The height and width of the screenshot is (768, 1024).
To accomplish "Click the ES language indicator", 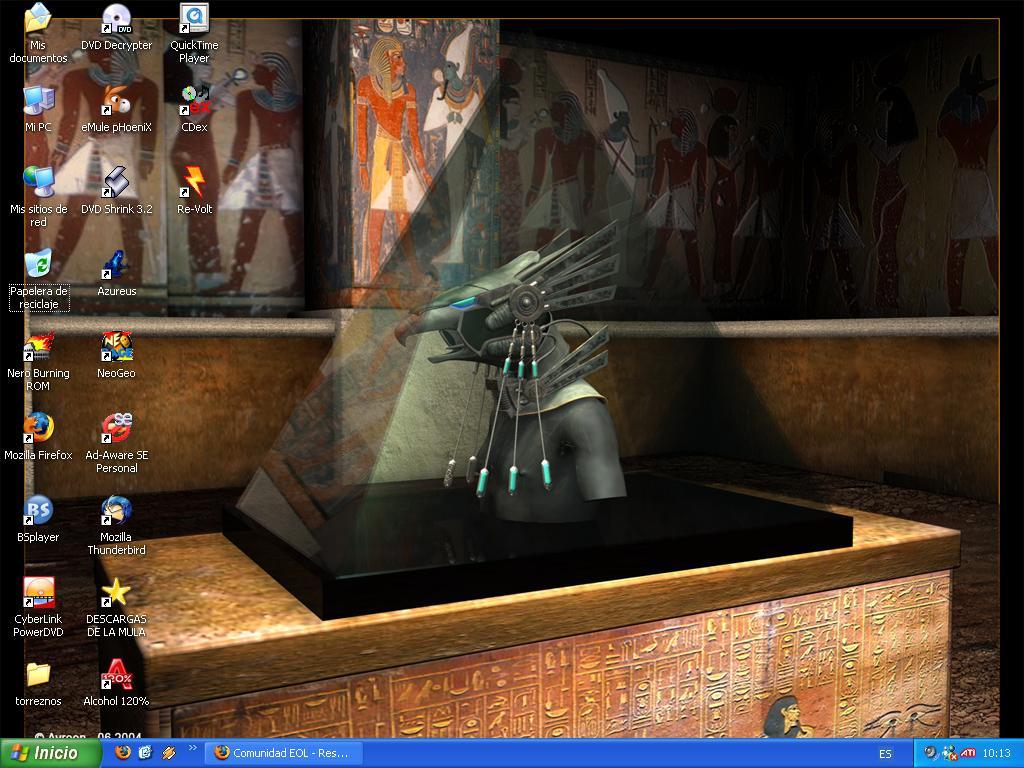I will pyautogui.click(x=885, y=754).
